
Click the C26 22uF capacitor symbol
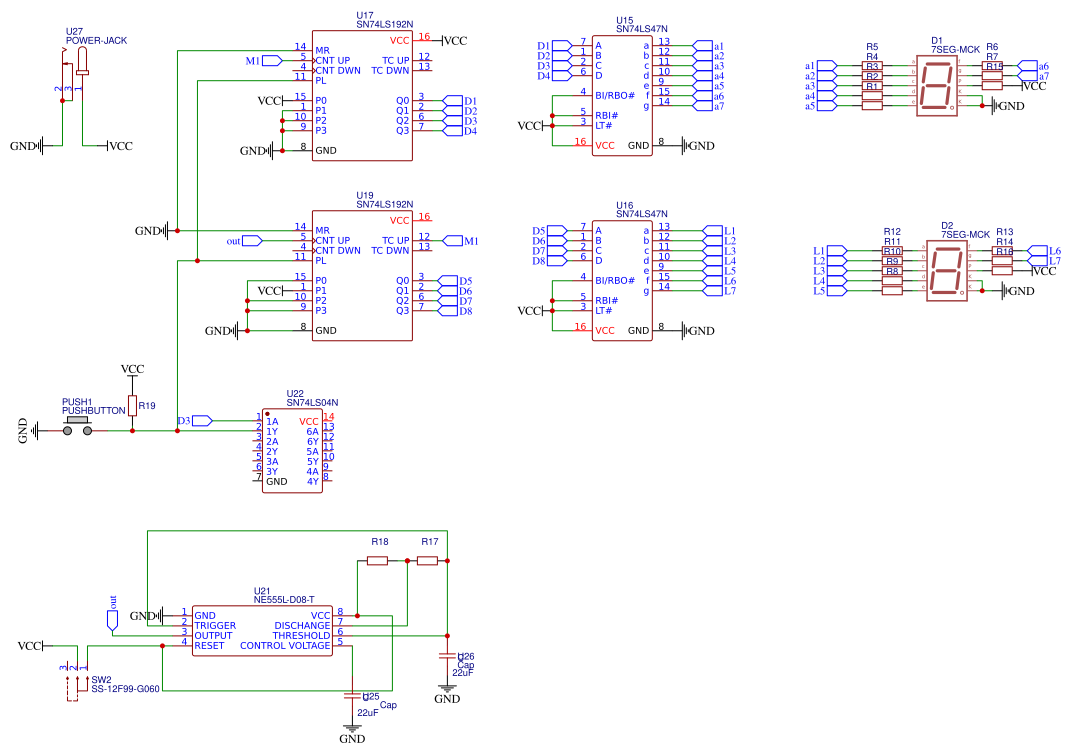coord(447,655)
